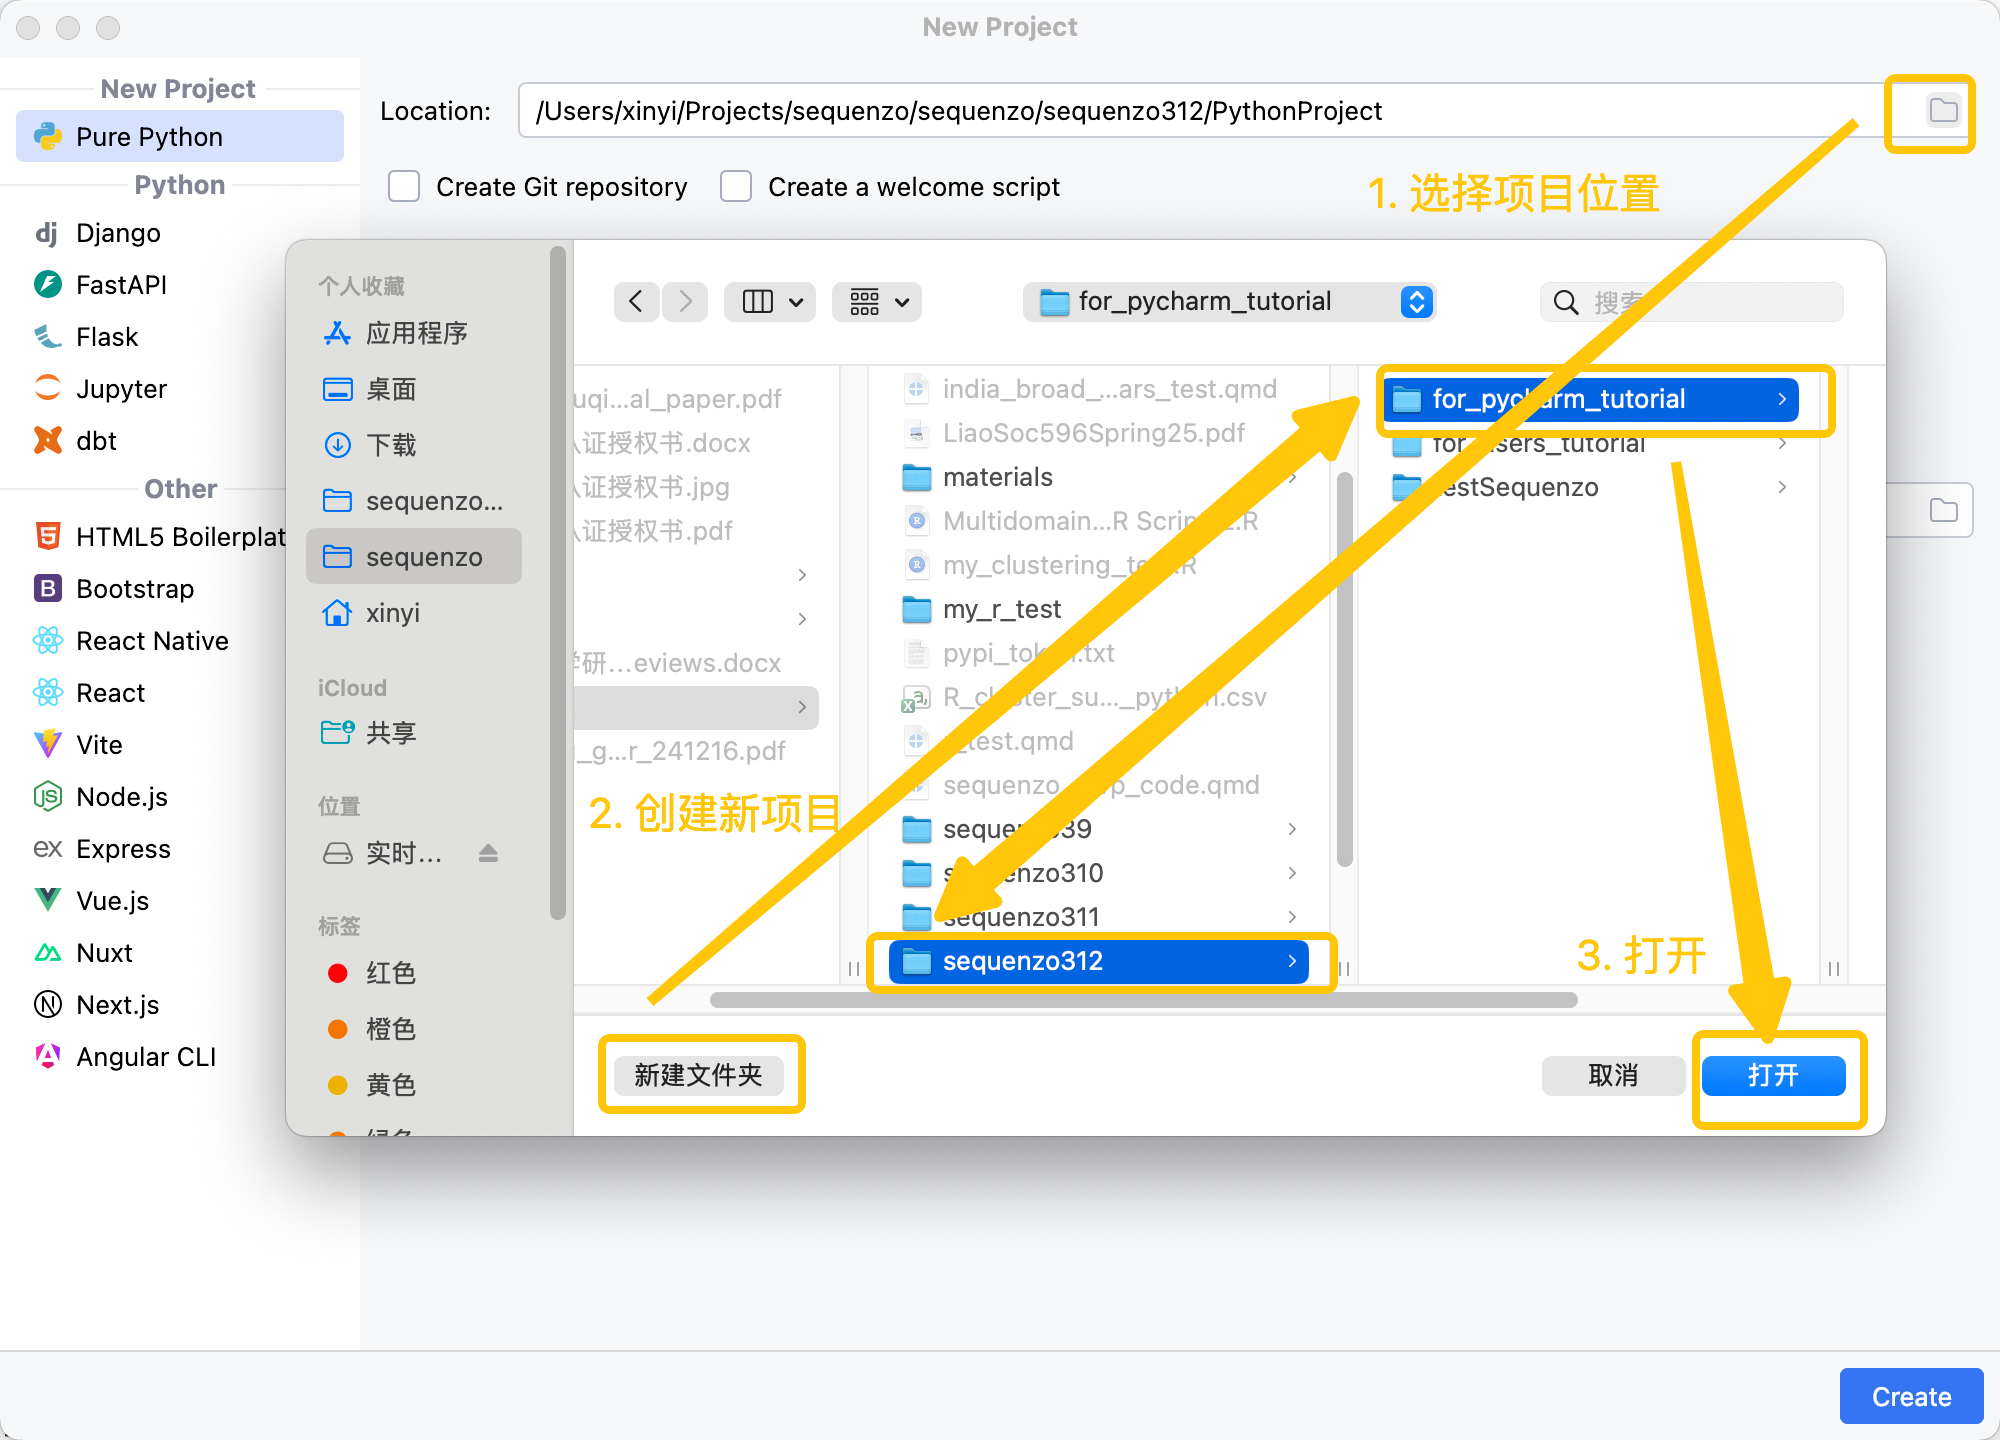This screenshot has width=2000, height=1440.
Task: Choose FastAPI from the project list
Action: pos(120,285)
